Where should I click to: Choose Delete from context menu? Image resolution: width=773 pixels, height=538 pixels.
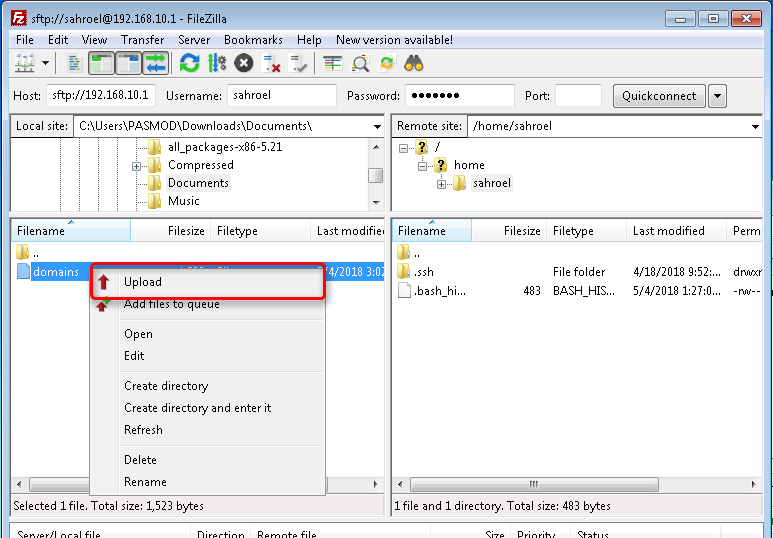[208, 460]
